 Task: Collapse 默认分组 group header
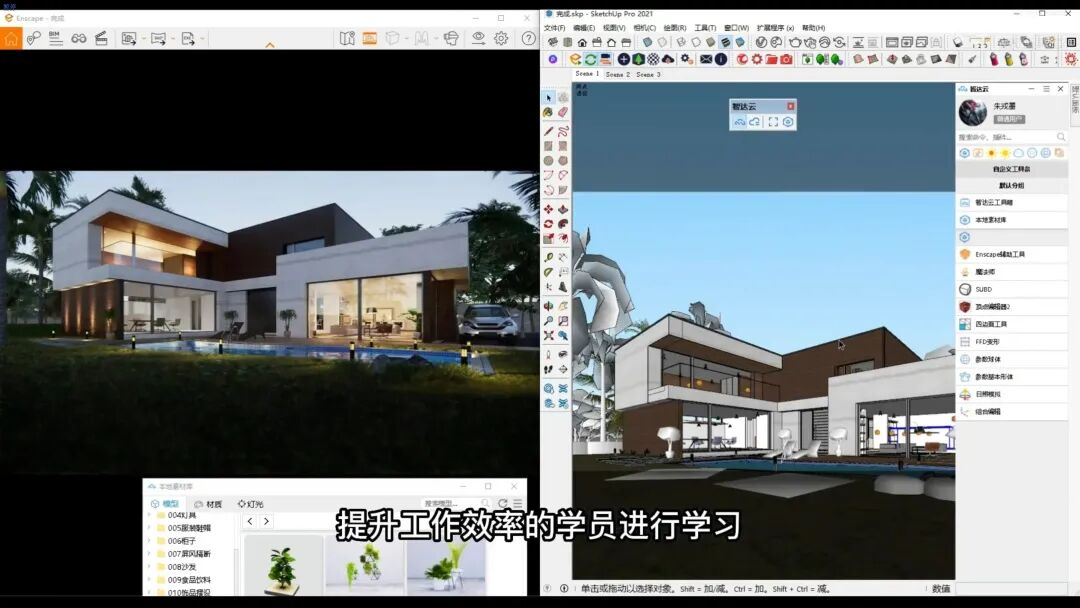pyautogui.click(x=1012, y=185)
